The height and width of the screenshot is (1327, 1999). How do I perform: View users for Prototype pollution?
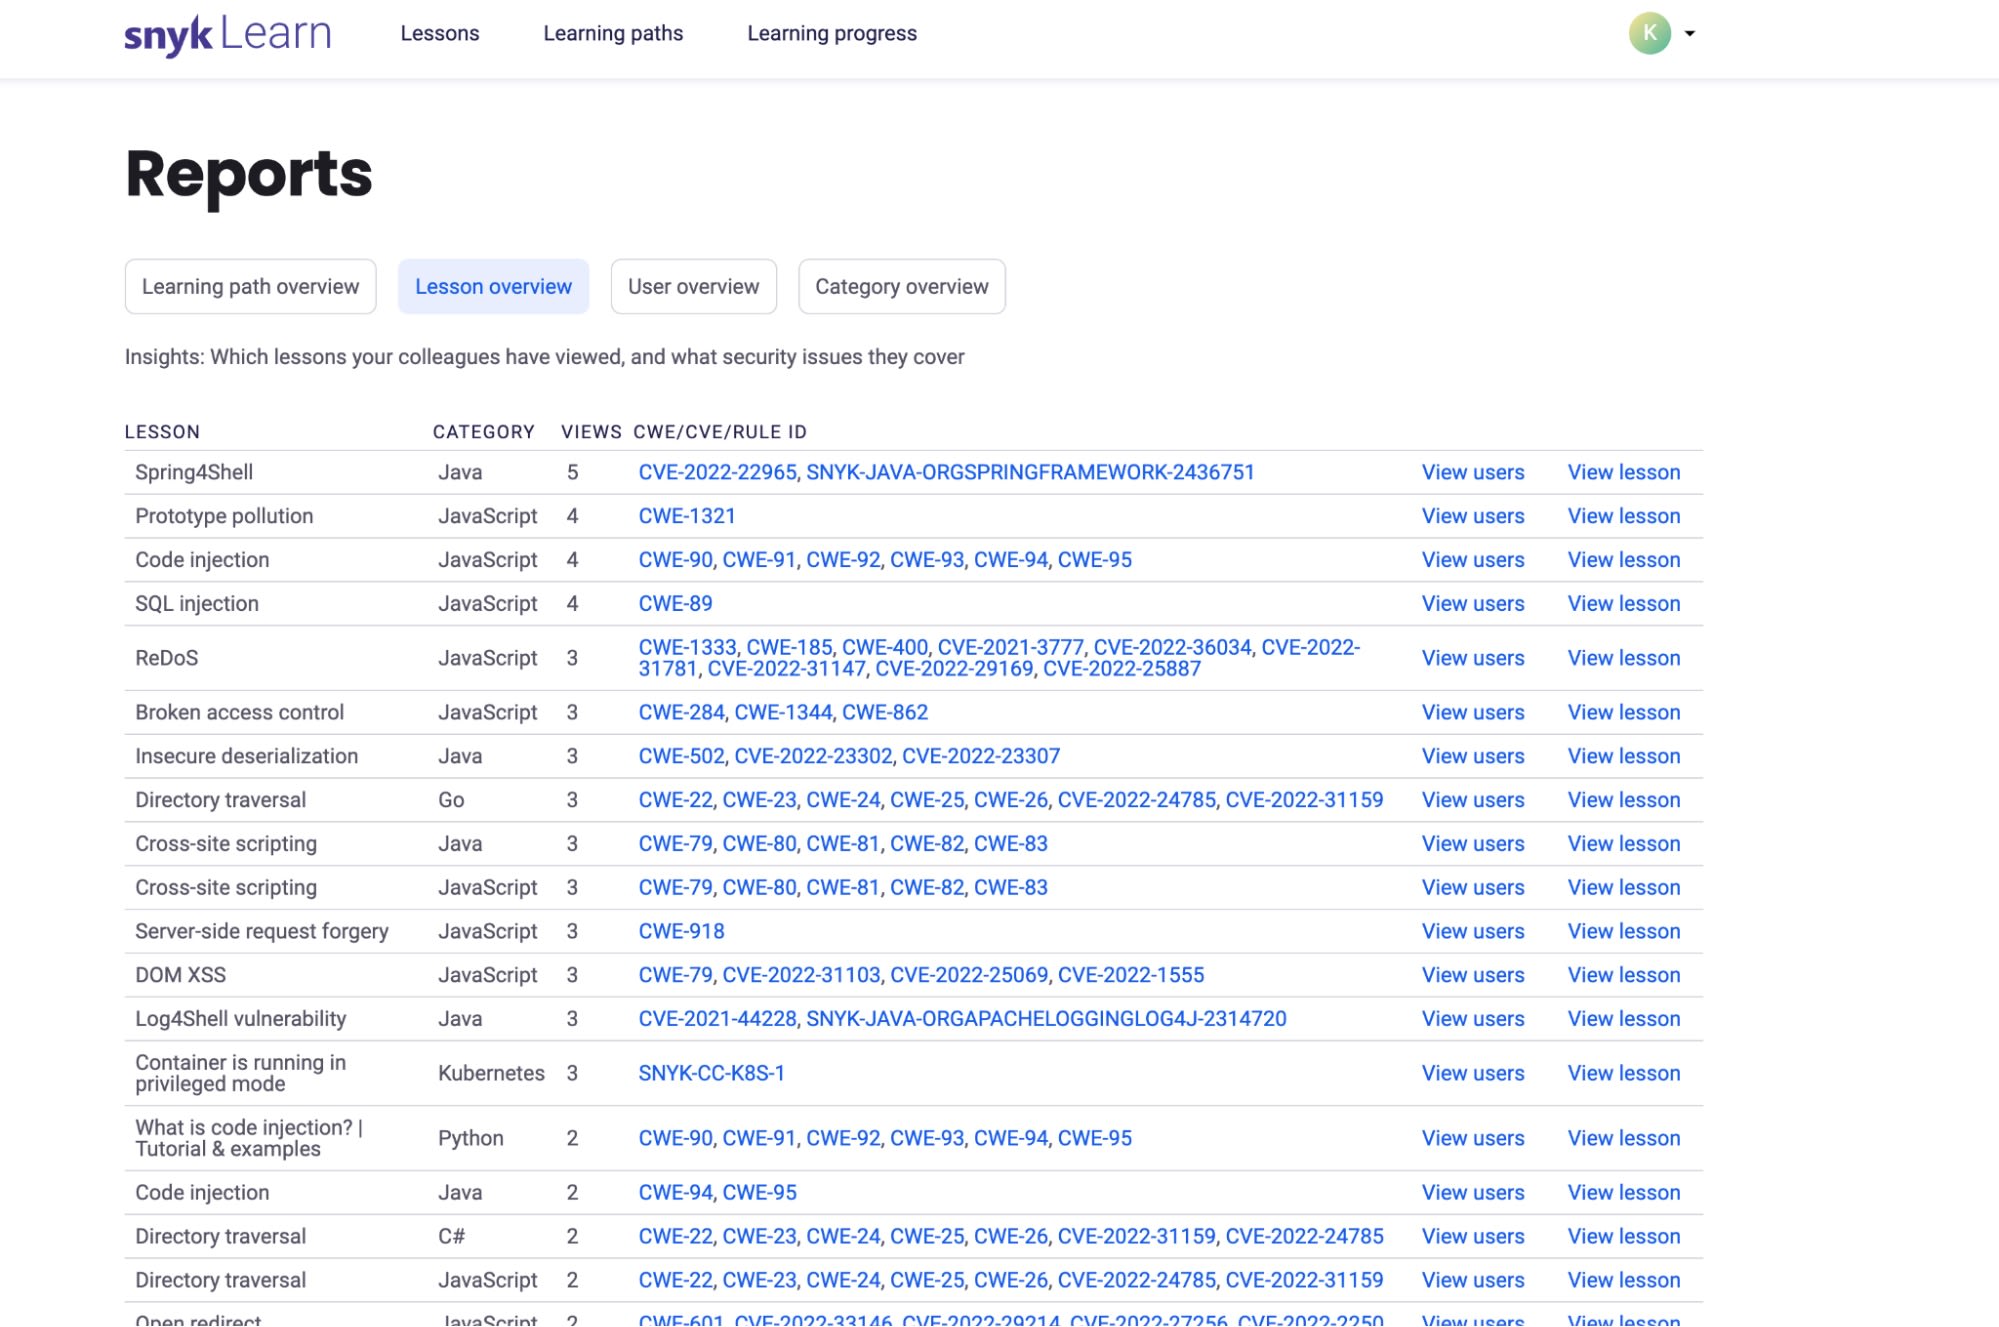(x=1473, y=516)
